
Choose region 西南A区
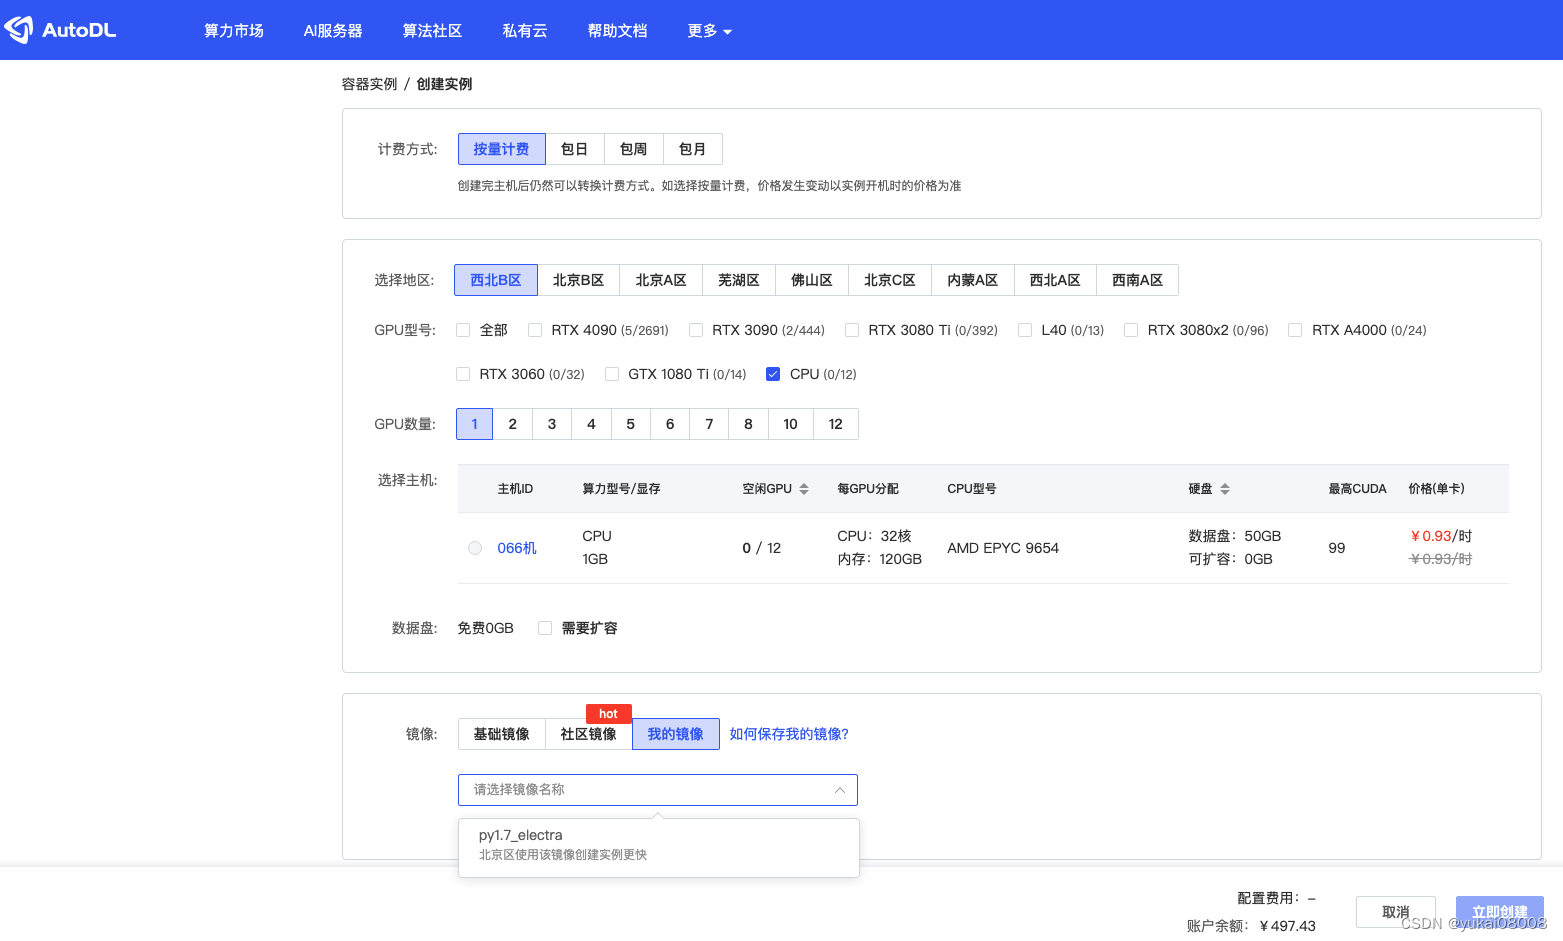coord(1138,280)
